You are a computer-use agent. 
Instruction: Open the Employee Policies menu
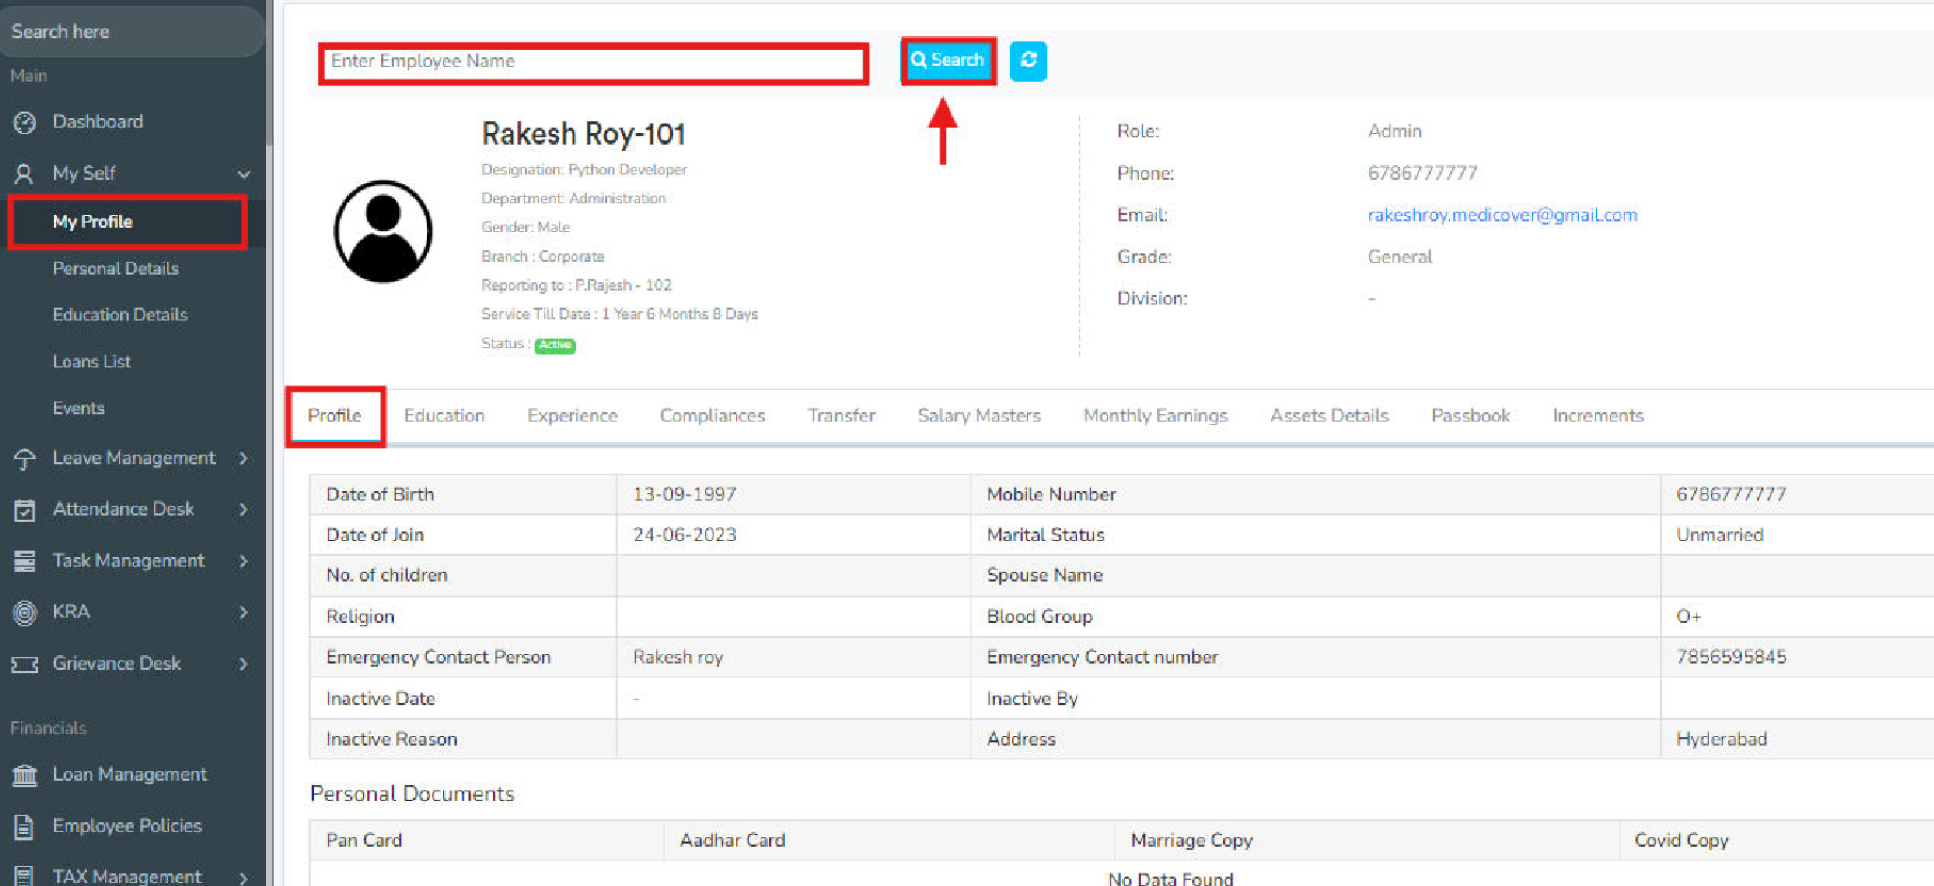point(127,826)
